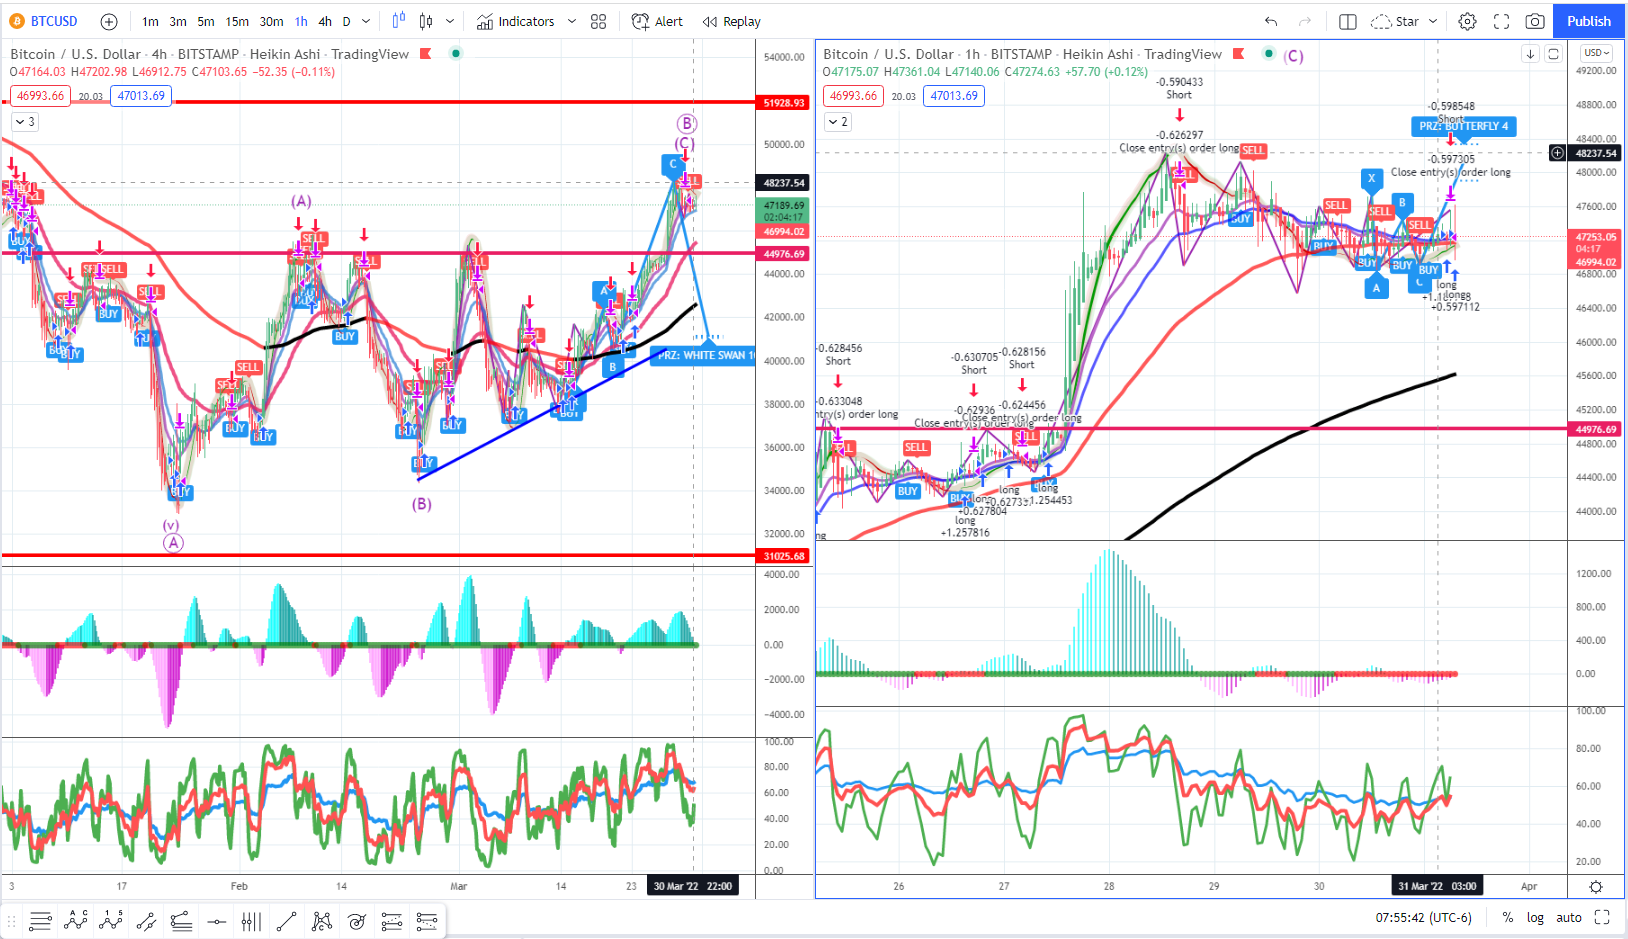Select the Elliott 12345 wave tool
1628x939 pixels.
111,921
